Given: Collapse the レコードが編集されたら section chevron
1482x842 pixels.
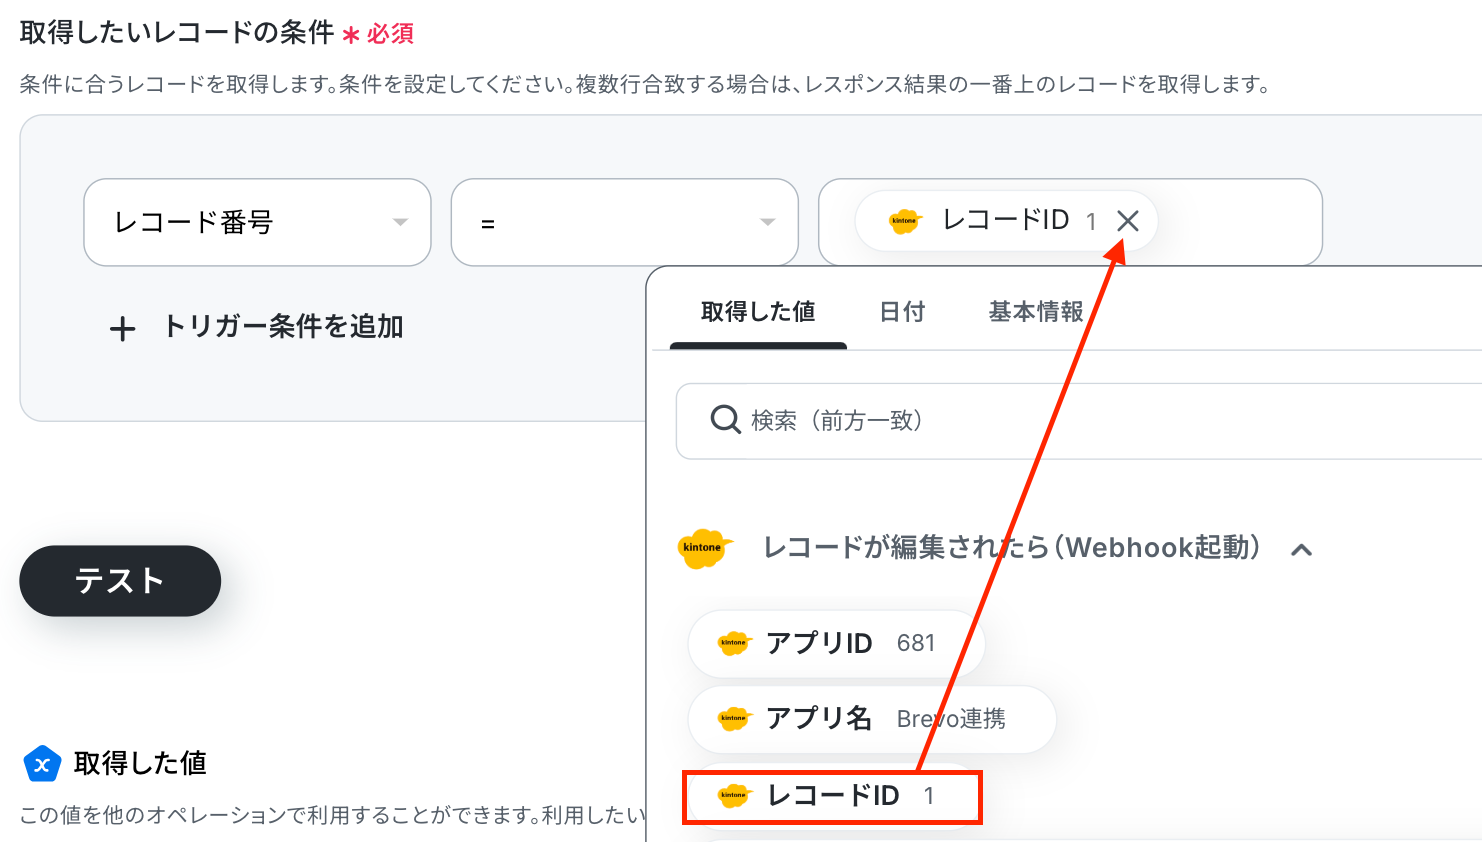Looking at the screenshot, I should [x=1301, y=549].
